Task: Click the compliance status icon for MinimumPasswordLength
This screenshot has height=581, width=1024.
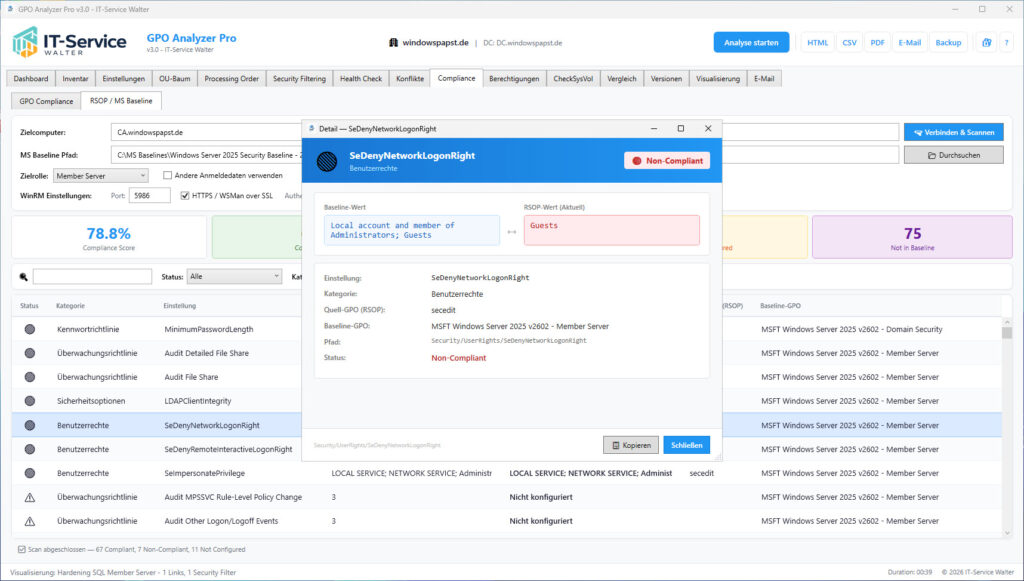Action: (x=31, y=329)
